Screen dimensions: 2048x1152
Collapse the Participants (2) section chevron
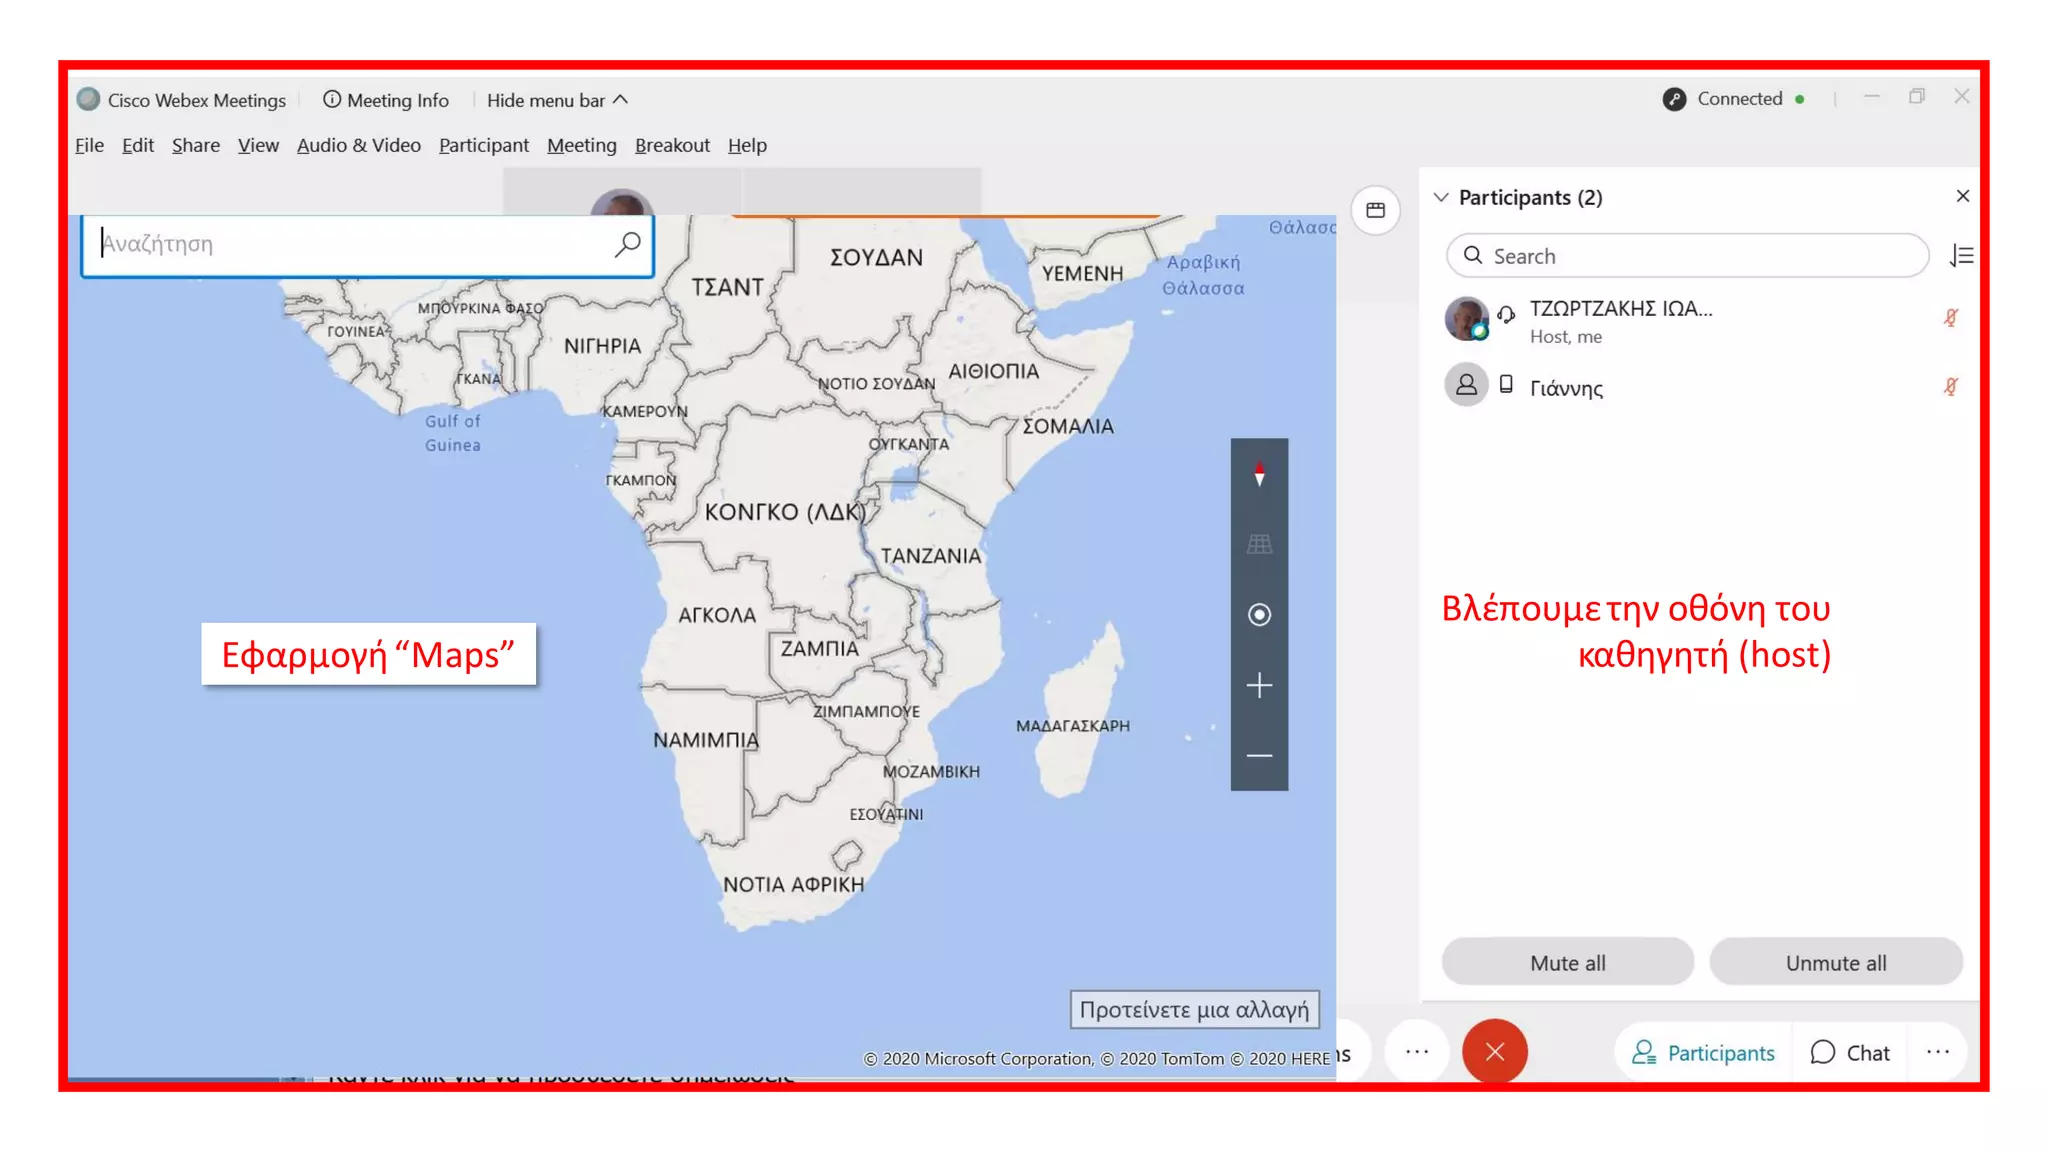[1441, 197]
